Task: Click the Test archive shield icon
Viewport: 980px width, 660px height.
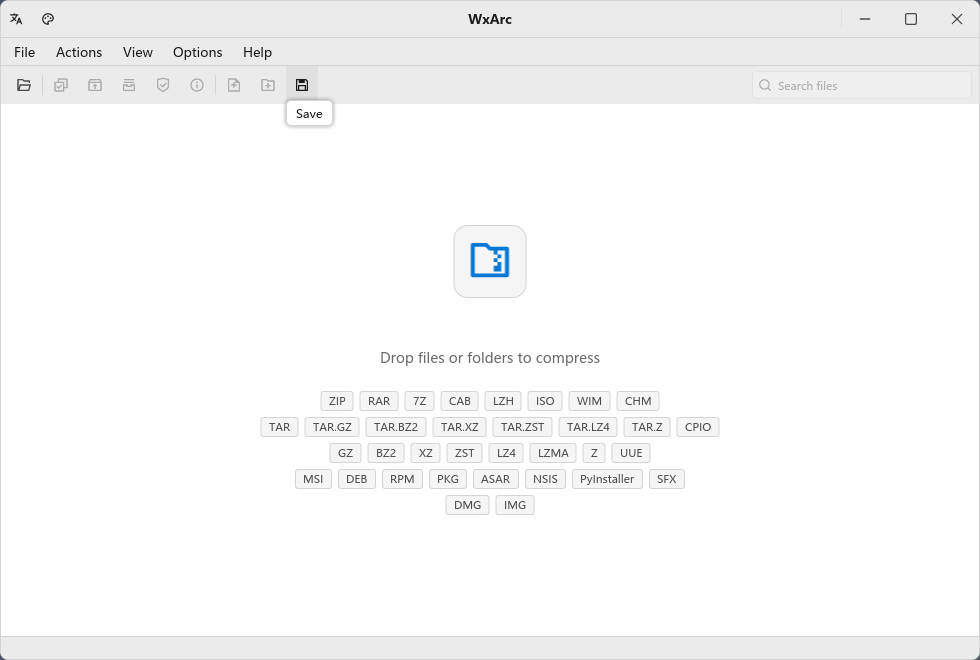Action: pyautogui.click(x=163, y=85)
